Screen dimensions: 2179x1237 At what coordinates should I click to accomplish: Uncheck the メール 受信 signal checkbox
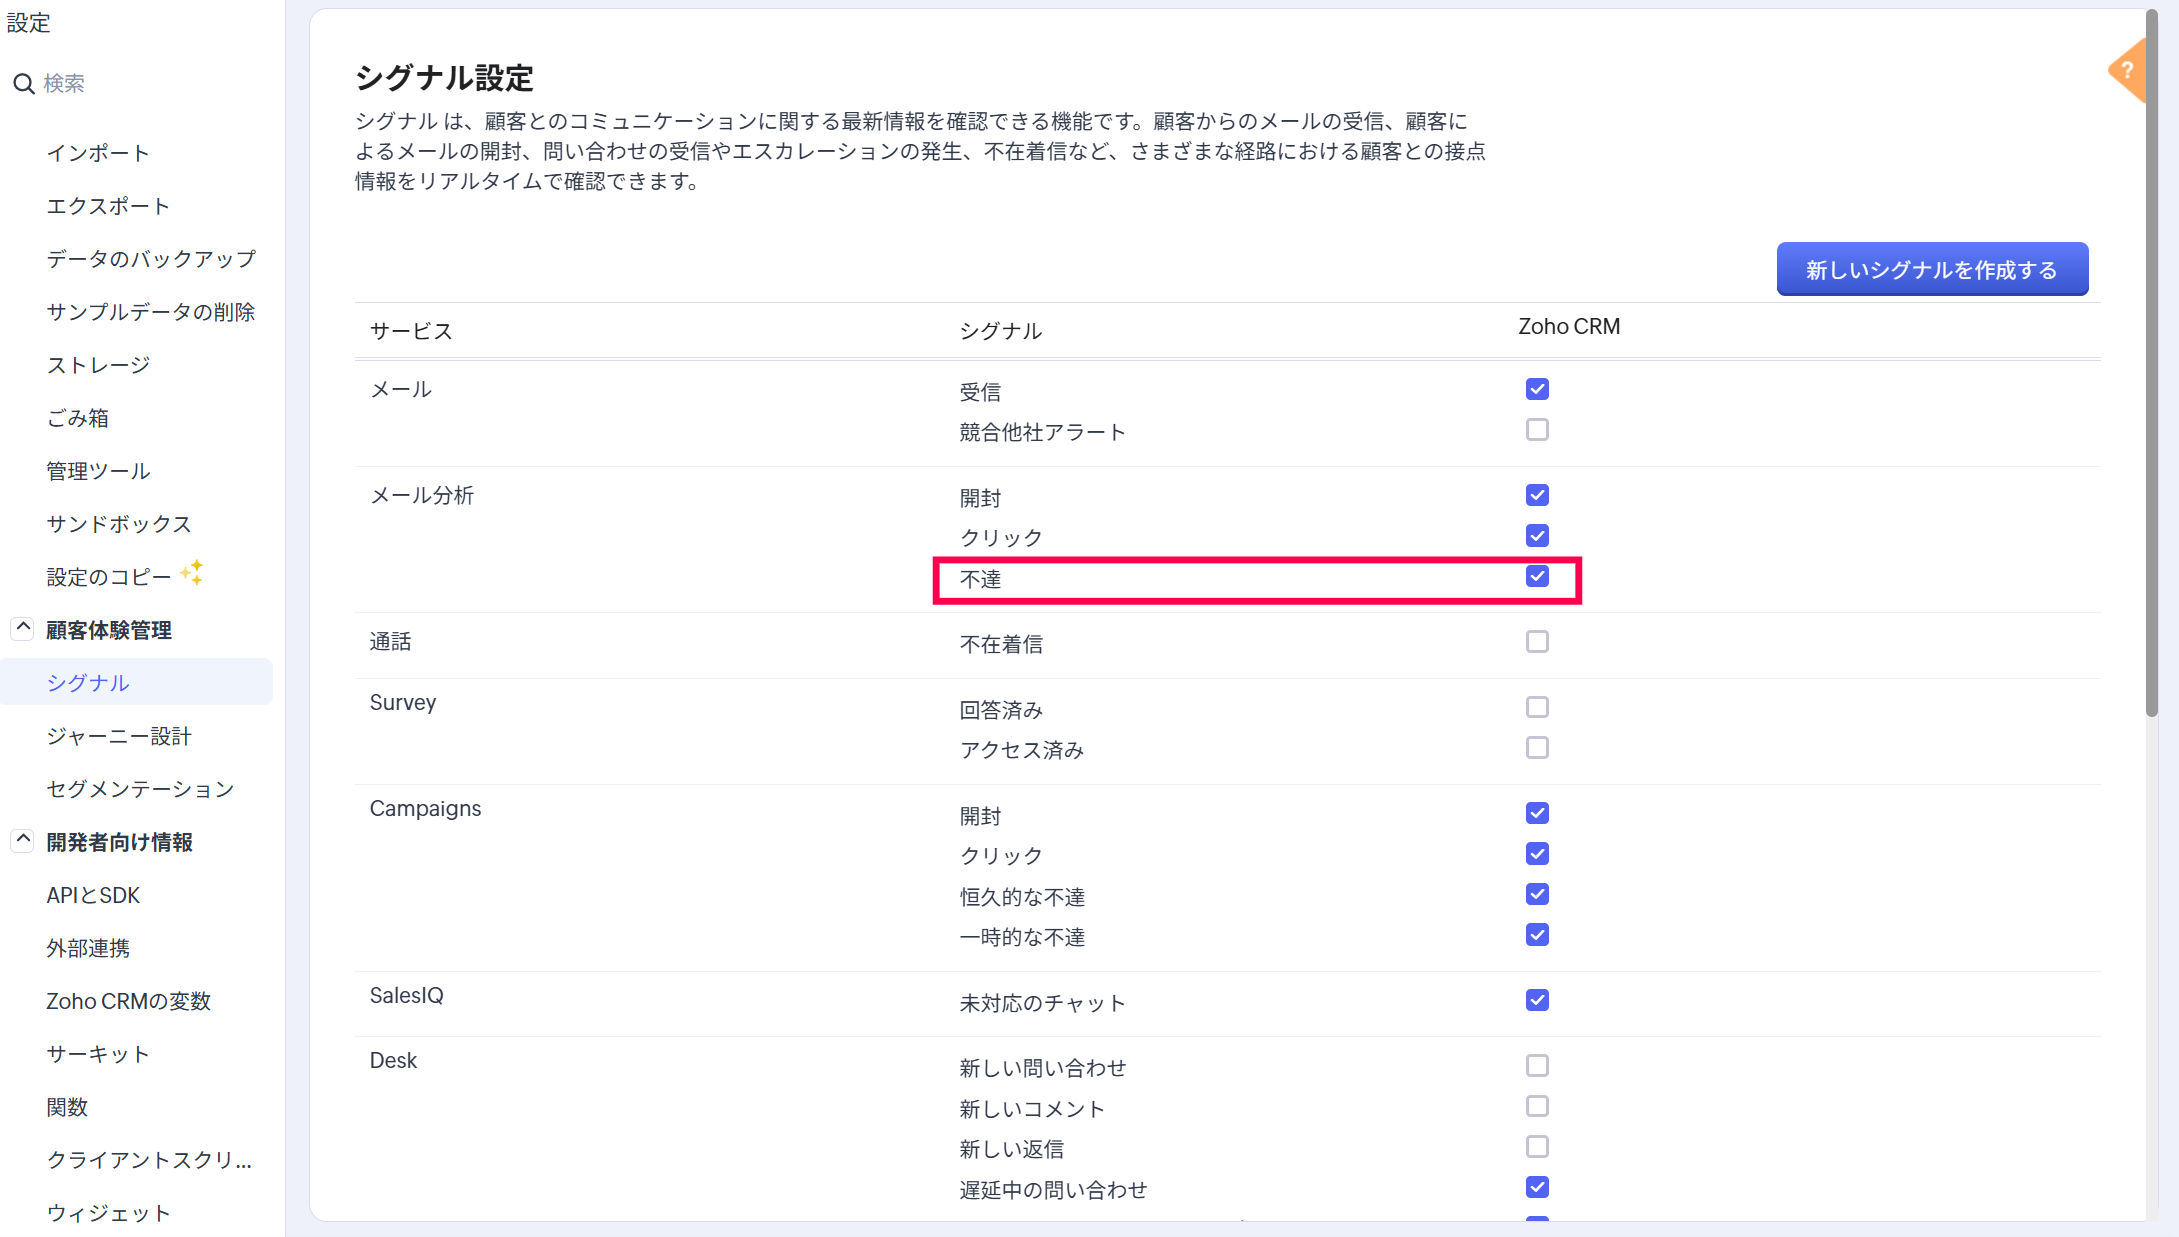[x=1537, y=389]
